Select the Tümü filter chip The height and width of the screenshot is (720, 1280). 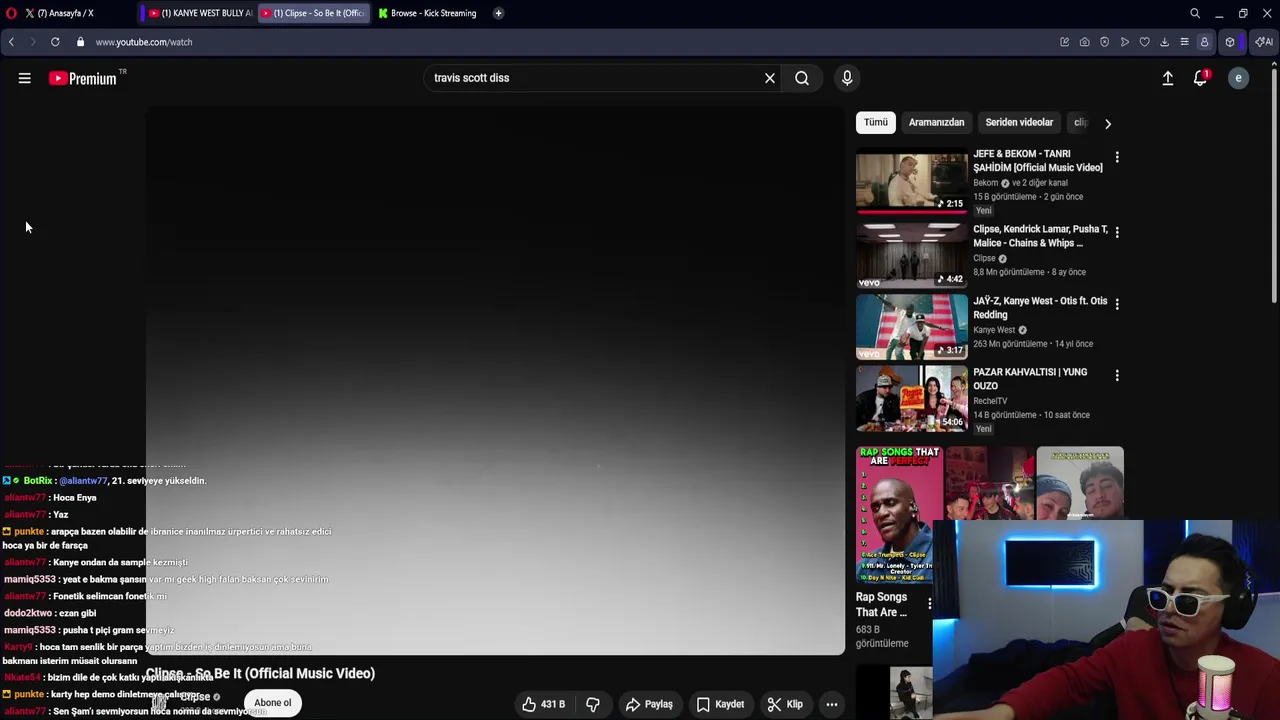pyautogui.click(x=876, y=122)
